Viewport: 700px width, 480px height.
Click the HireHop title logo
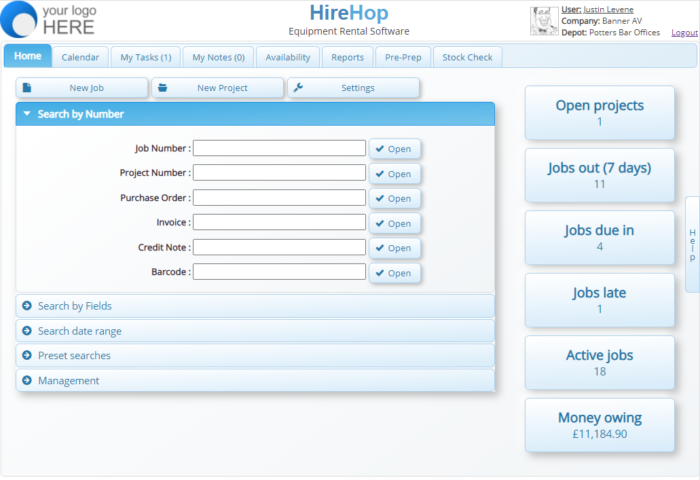click(x=349, y=13)
